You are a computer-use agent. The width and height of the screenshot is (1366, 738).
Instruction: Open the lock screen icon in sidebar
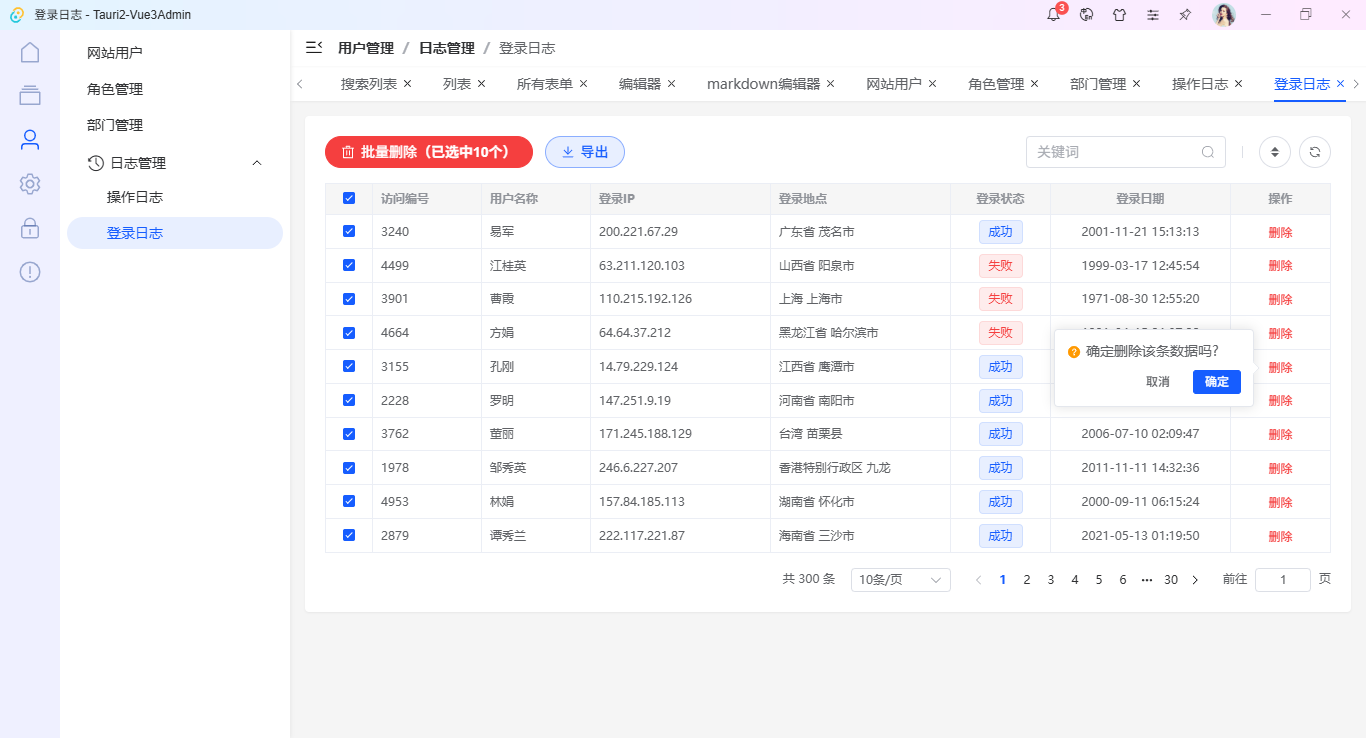pyautogui.click(x=30, y=228)
